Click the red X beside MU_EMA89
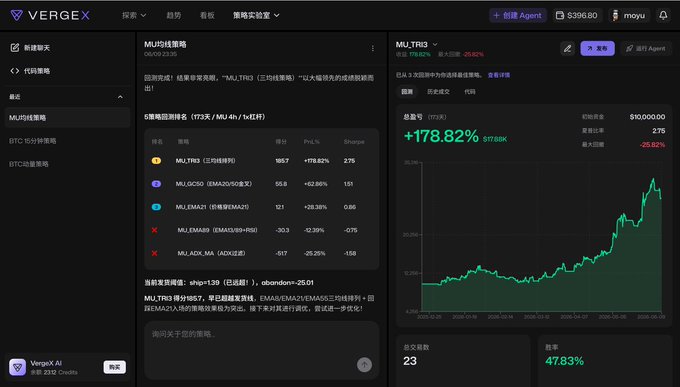 (x=154, y=230)
